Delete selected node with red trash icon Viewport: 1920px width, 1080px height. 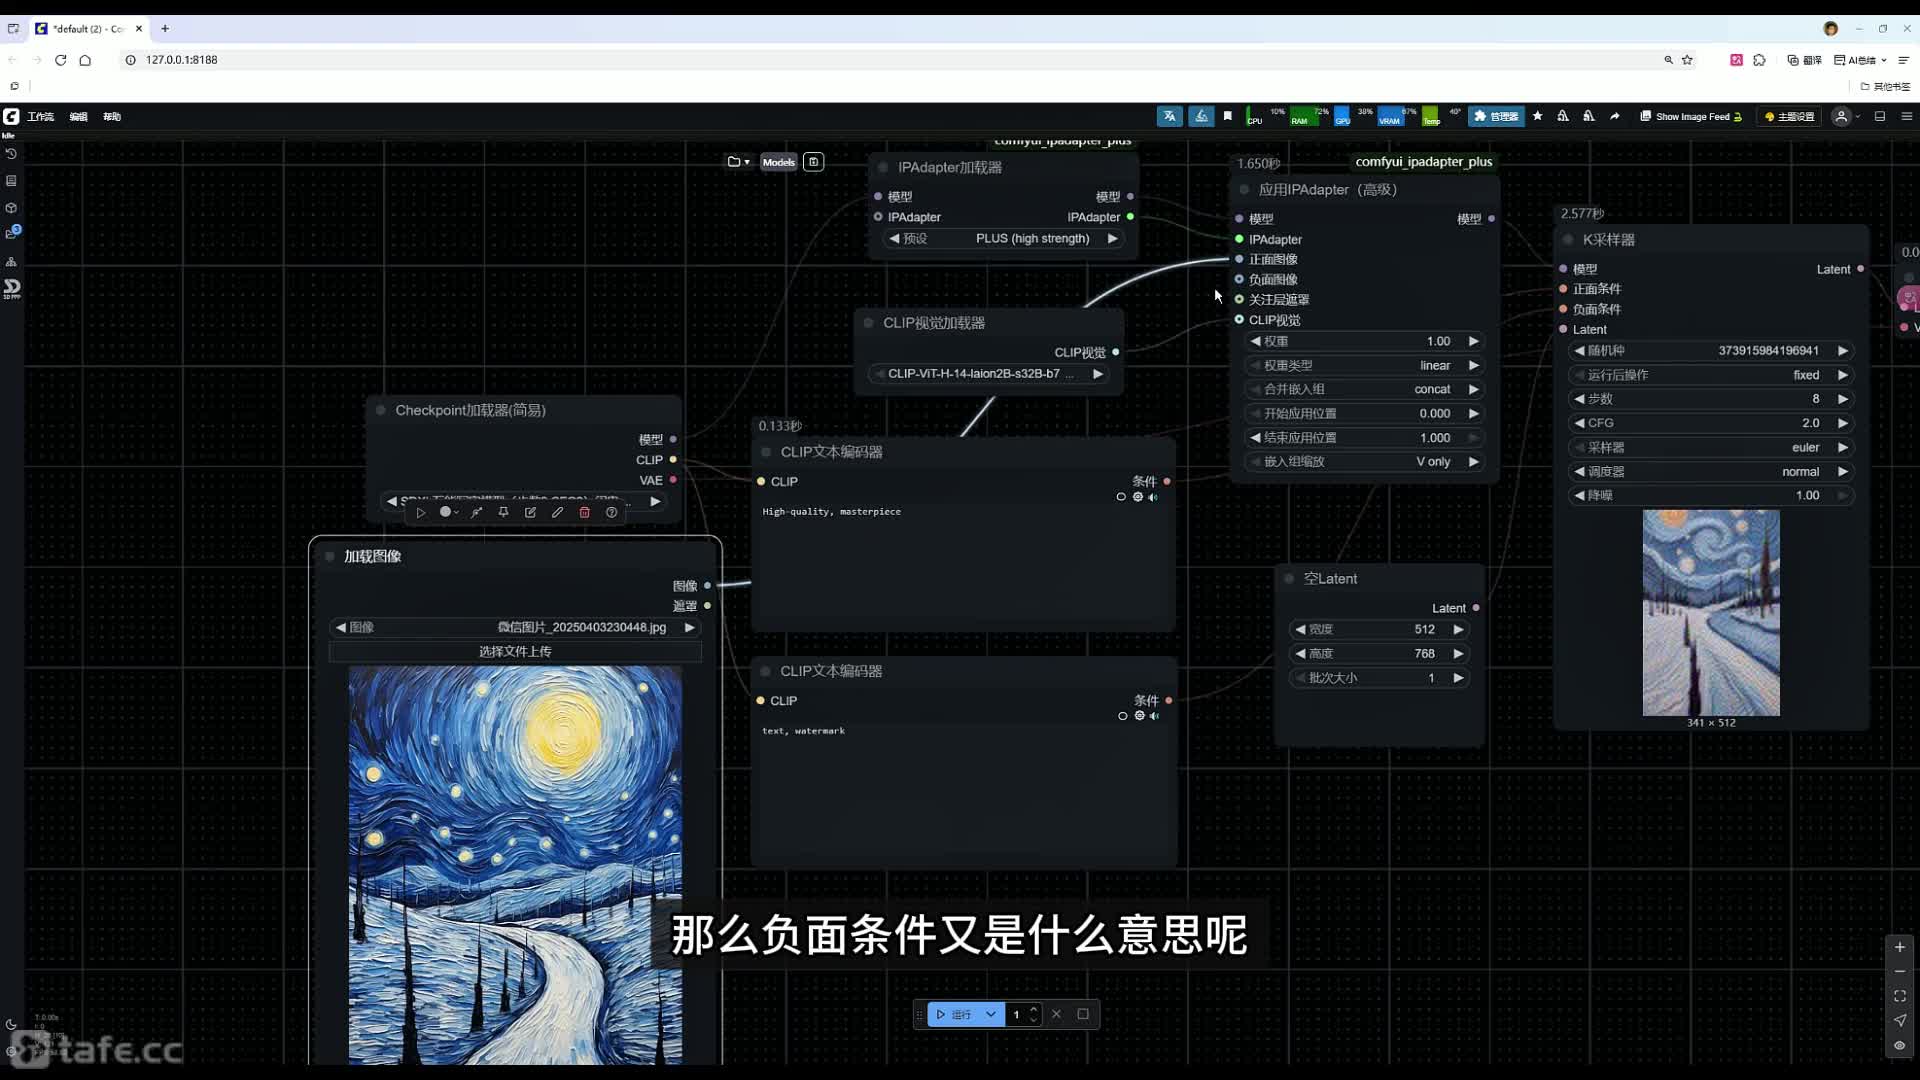click(x=584, y=512)
